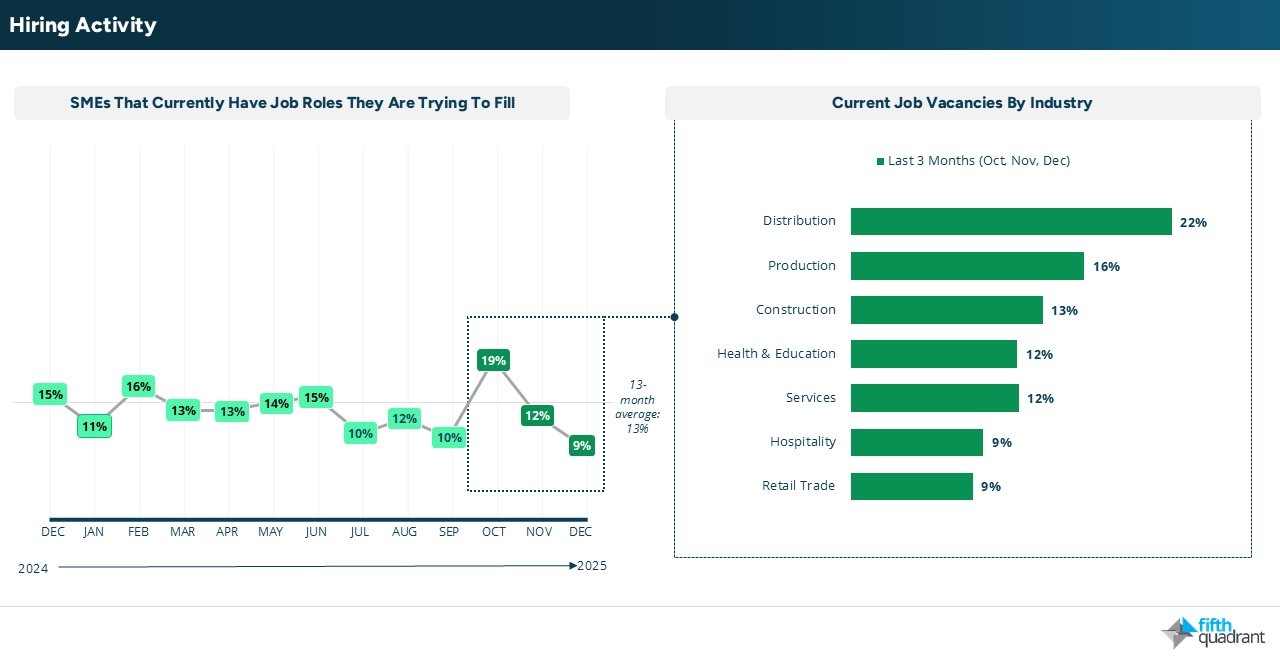Select the 16% February data marker
The height and width of the screenshot is (667, 1280).
(x=138, y=386)
